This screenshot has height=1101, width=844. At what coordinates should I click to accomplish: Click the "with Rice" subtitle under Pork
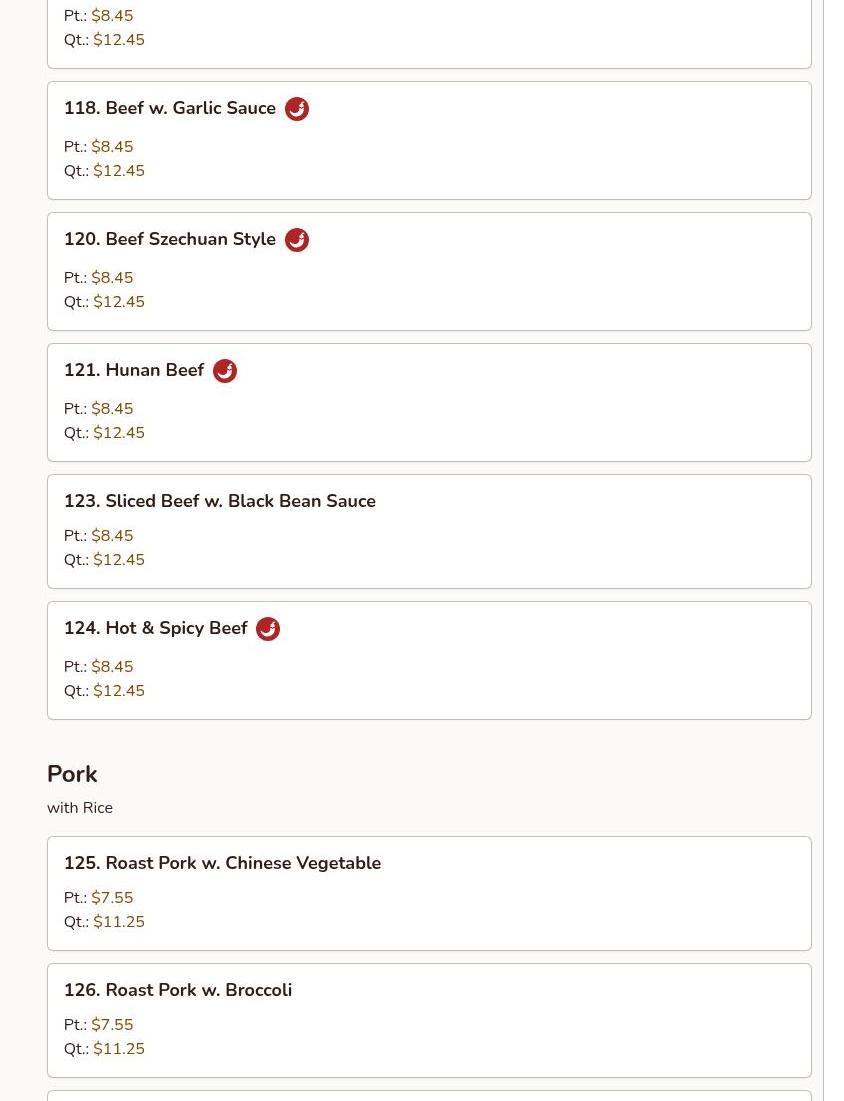click(x=80, y=808)
